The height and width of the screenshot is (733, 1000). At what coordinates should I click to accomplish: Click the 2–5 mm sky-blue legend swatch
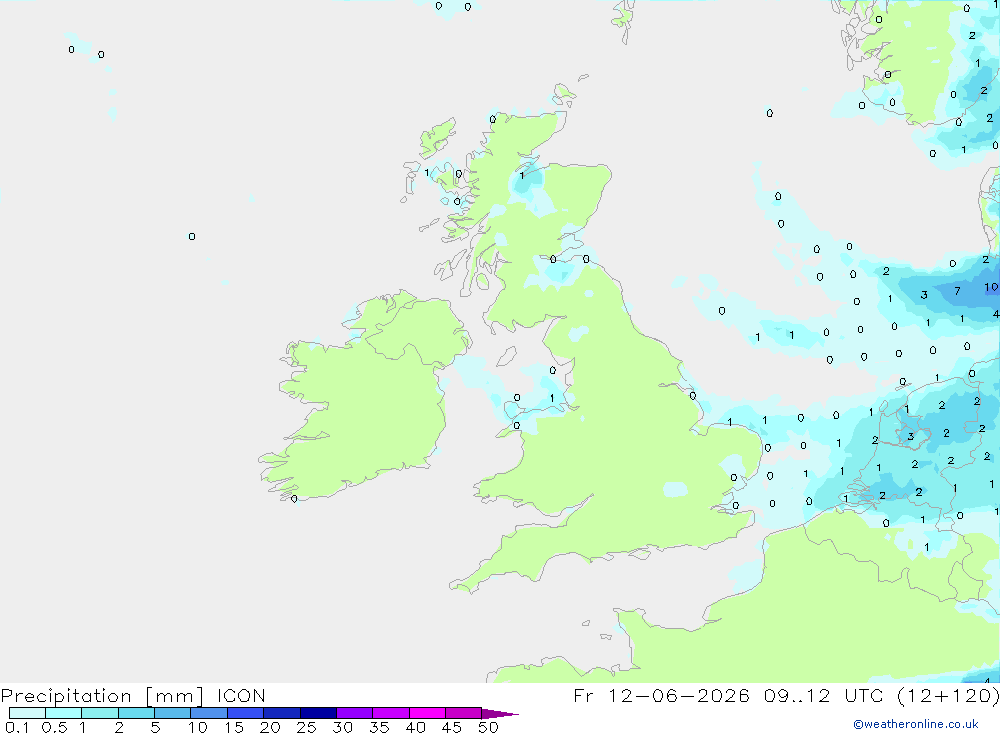(x=136, y=713)
